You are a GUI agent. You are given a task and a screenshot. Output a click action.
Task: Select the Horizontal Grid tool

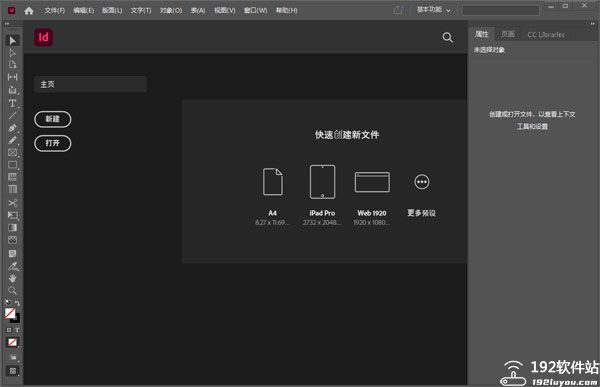(x=12, y=177)
